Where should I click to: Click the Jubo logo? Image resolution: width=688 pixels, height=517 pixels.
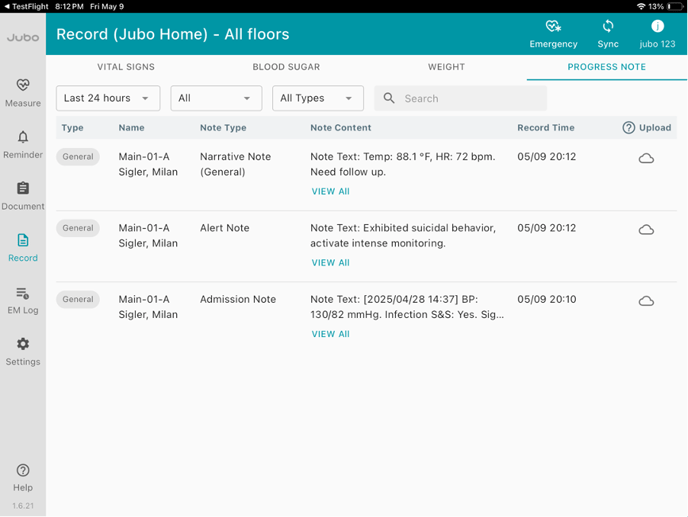click(23, 38)
